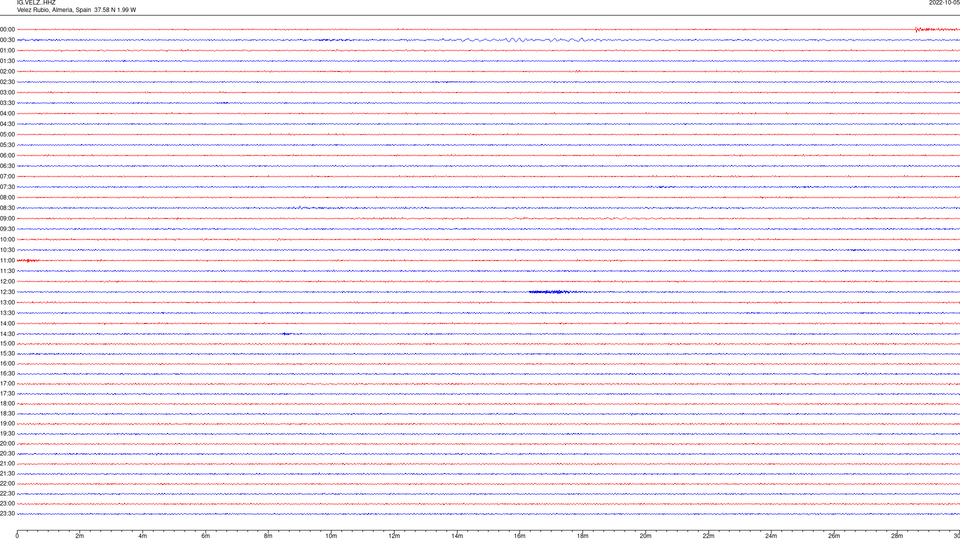Select the 09:00 row time label
The image size is (960, 540).
(x=7, y=219)
